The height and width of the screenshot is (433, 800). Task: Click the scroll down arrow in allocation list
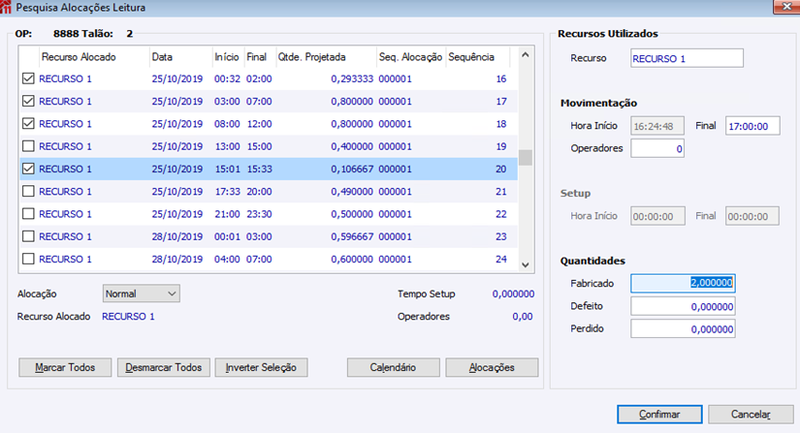point(525,265)
